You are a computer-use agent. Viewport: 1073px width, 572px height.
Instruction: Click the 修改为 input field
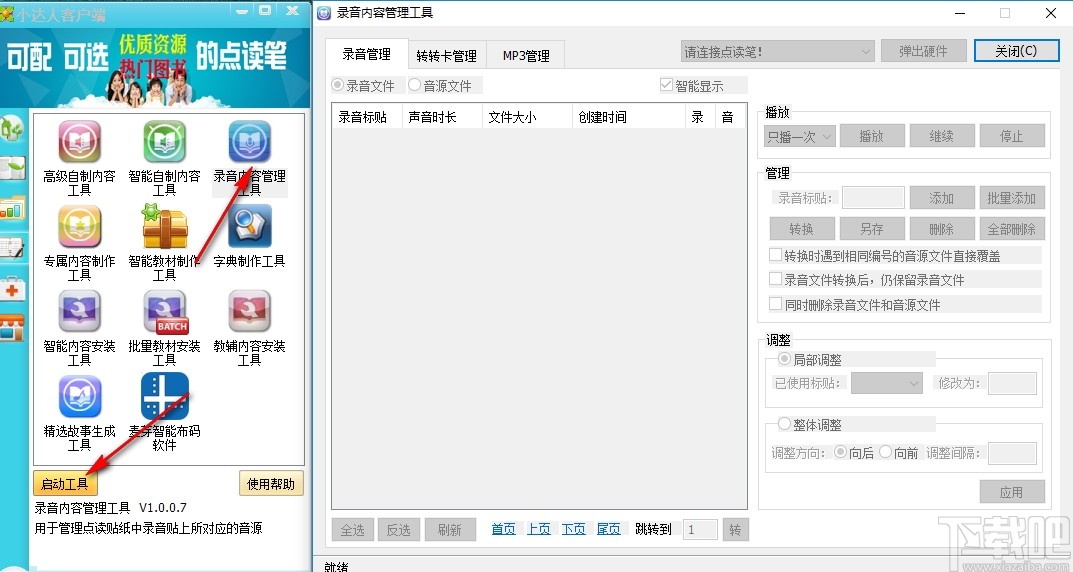click(x=1013, y=383)
